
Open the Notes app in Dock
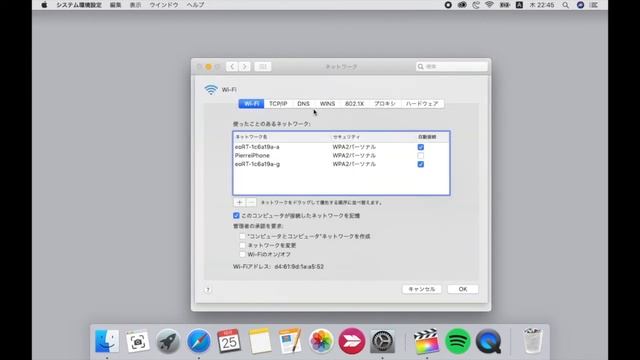(260, 341)
